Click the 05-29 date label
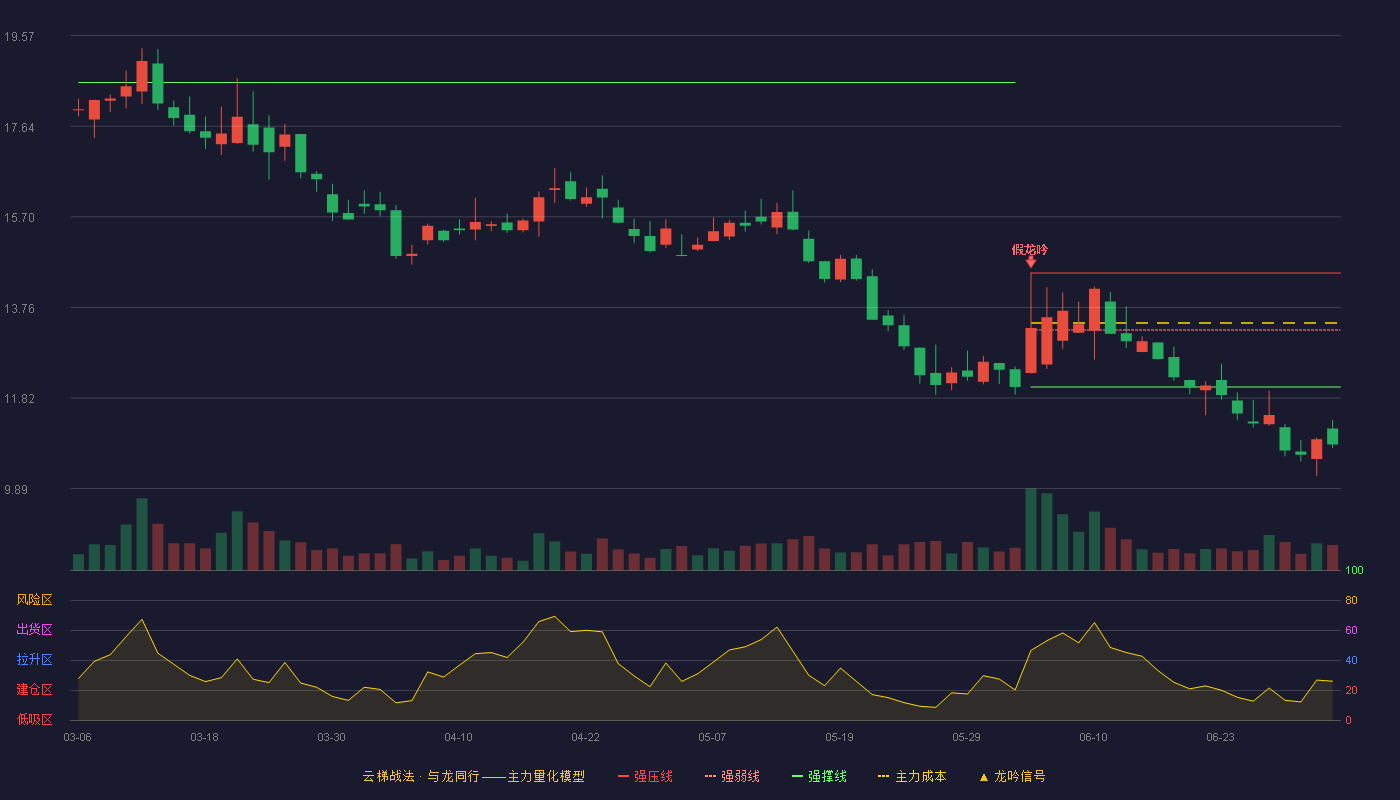1400x800 pixels. point(966,737)
